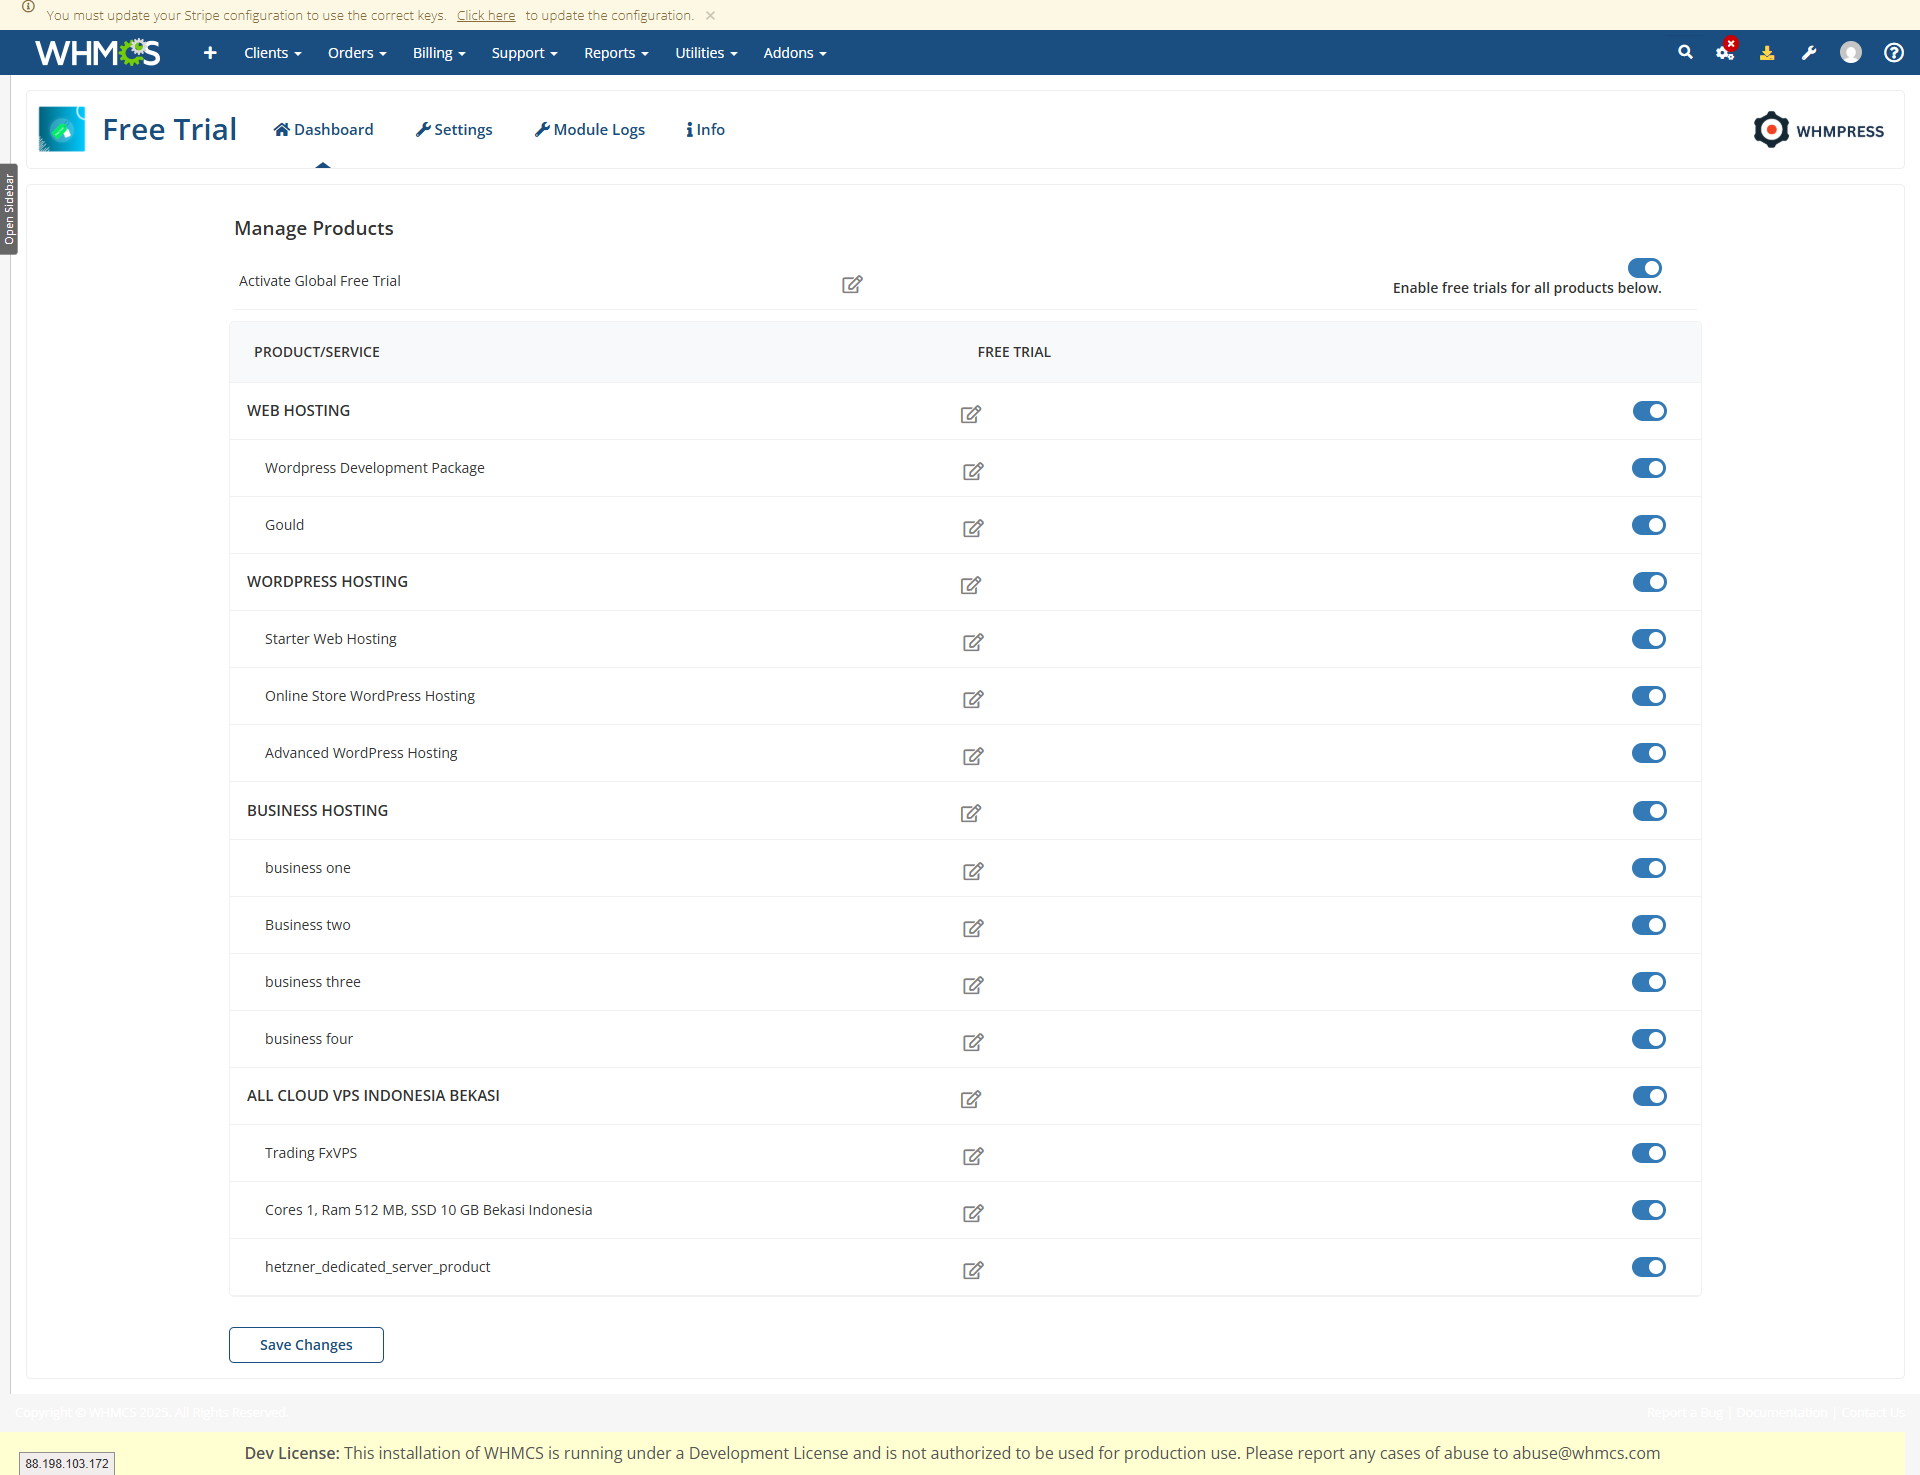This screenshot has height=1475, width=1920.
Task: Open the sidebar using Open Sidebar handle
Action: point(9,209)
